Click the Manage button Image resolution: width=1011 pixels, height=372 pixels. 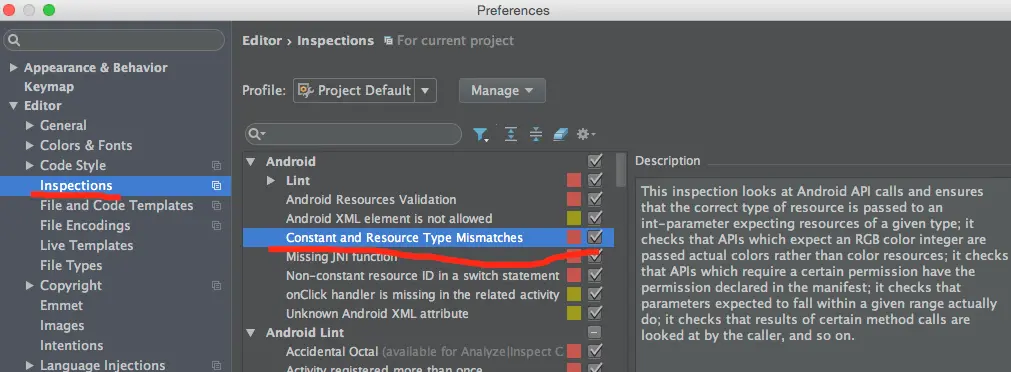[x=502, y=90]
